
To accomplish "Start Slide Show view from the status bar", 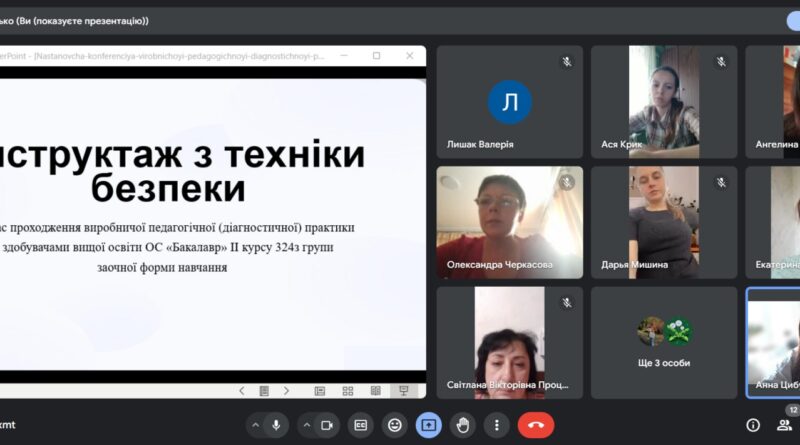I will click(x=404, y=391).
